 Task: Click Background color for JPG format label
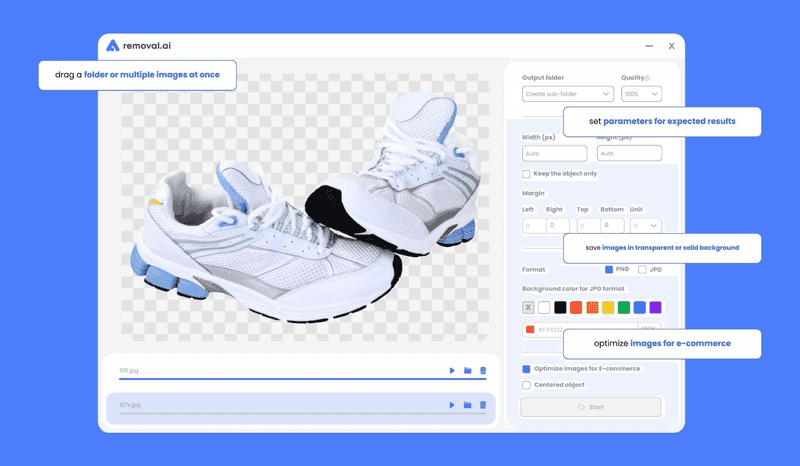(573, 289)
